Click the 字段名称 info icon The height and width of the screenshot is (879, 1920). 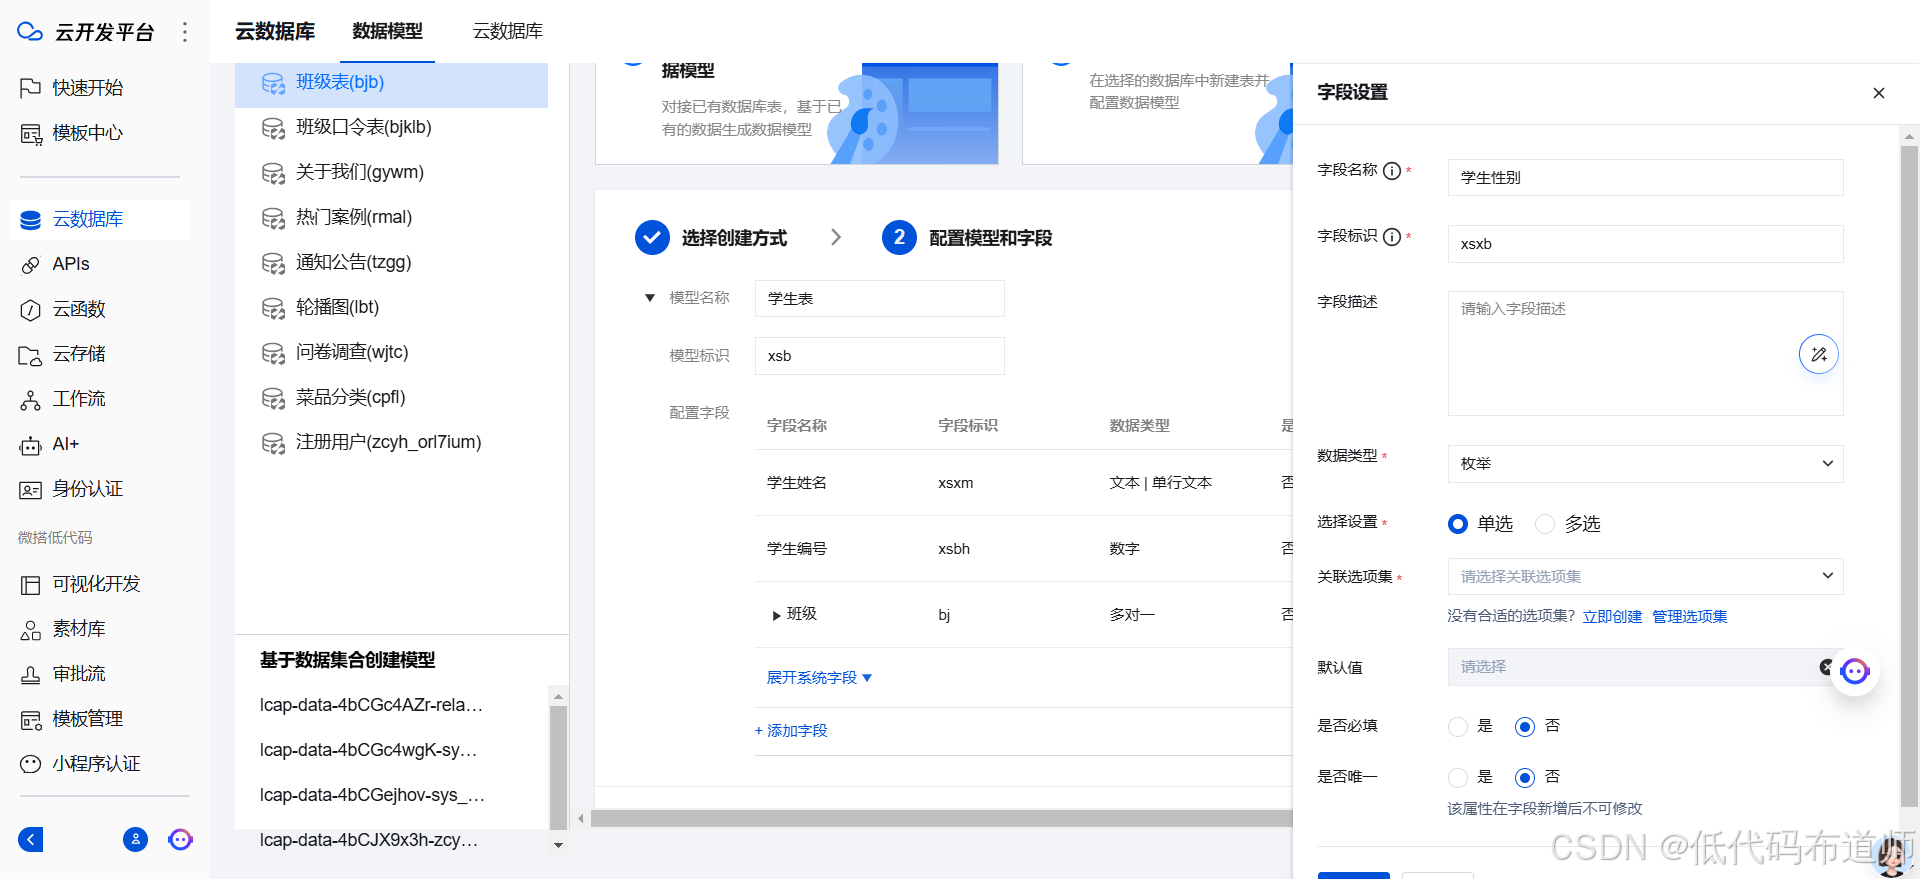click(1391, 171)
